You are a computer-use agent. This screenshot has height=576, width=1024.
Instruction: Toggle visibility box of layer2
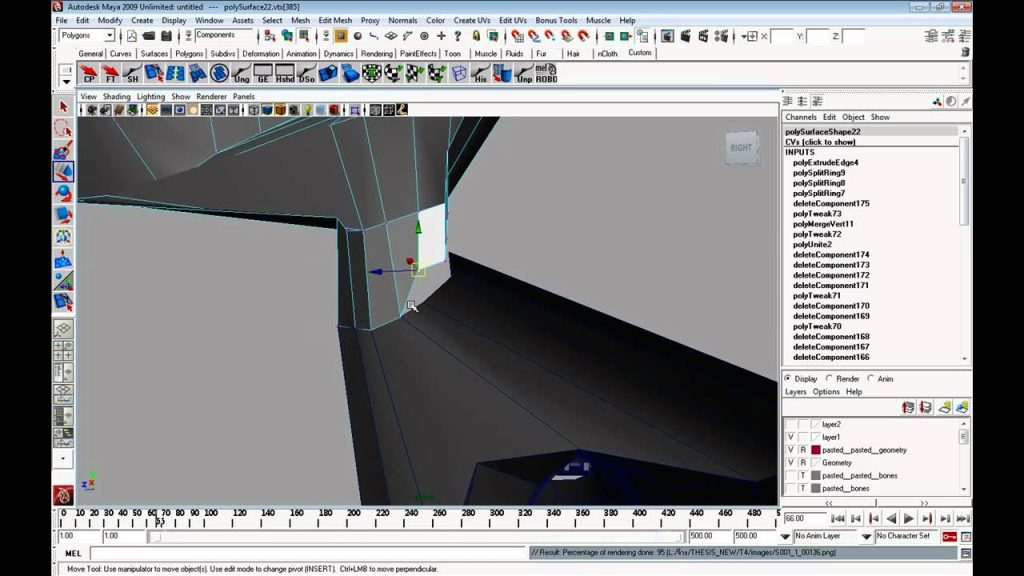click(790, 424)
